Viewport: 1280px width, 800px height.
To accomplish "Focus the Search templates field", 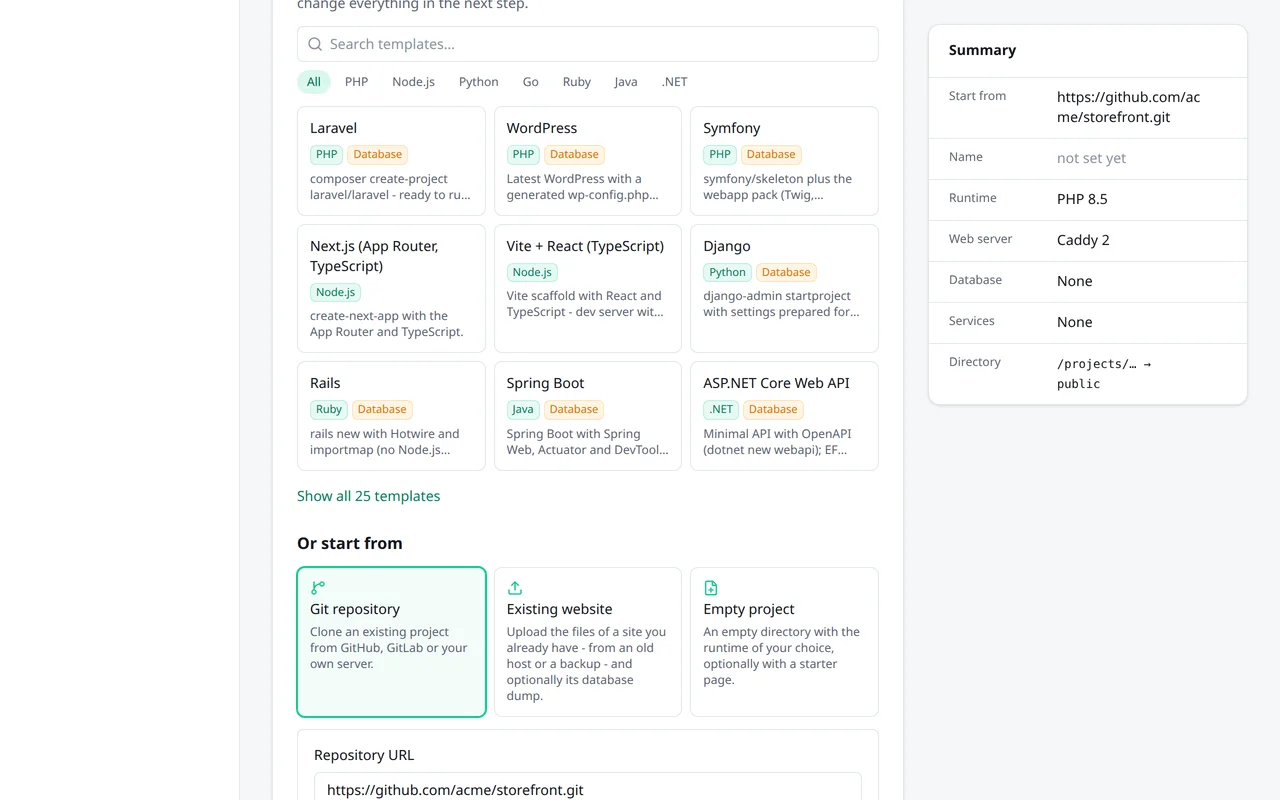I will 588,44.
